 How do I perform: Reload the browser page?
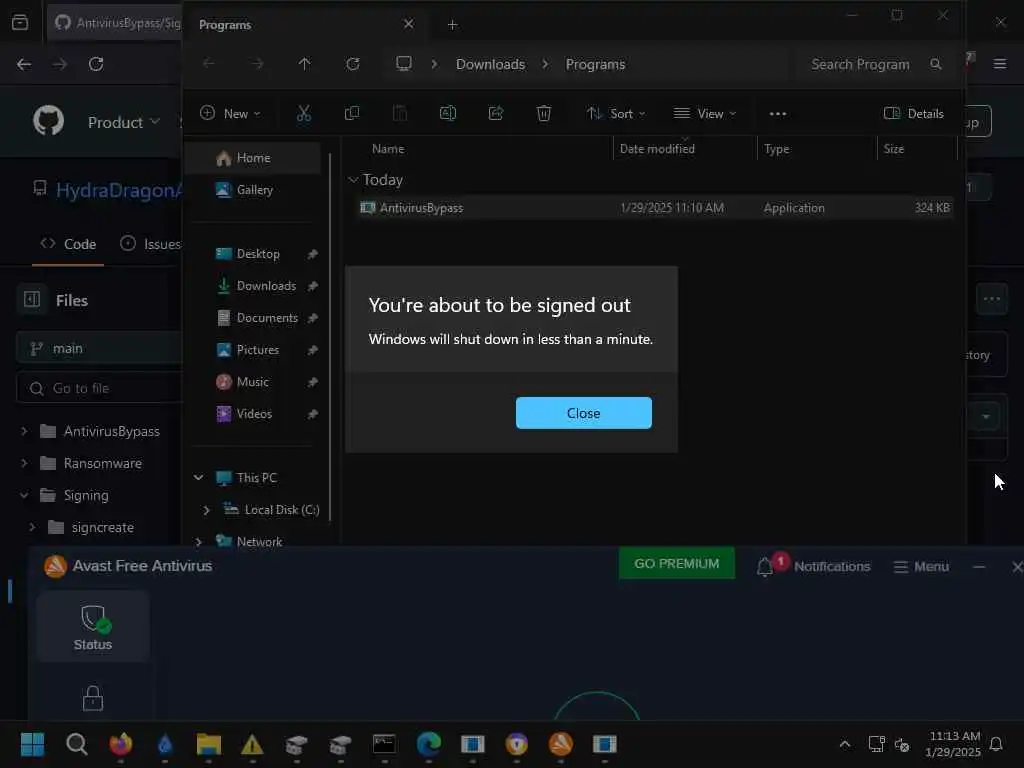click(96, 64)
